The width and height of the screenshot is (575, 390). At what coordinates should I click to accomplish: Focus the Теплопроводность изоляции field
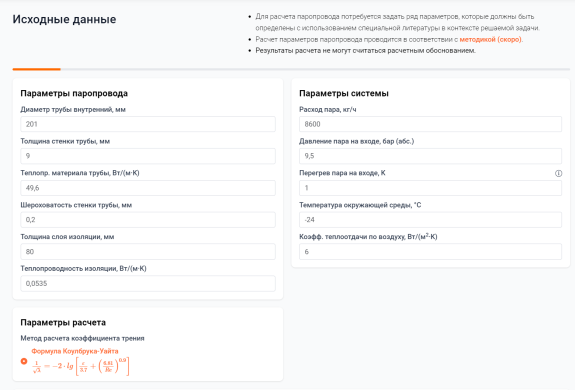pyautogui.click(x=148, y=284)
